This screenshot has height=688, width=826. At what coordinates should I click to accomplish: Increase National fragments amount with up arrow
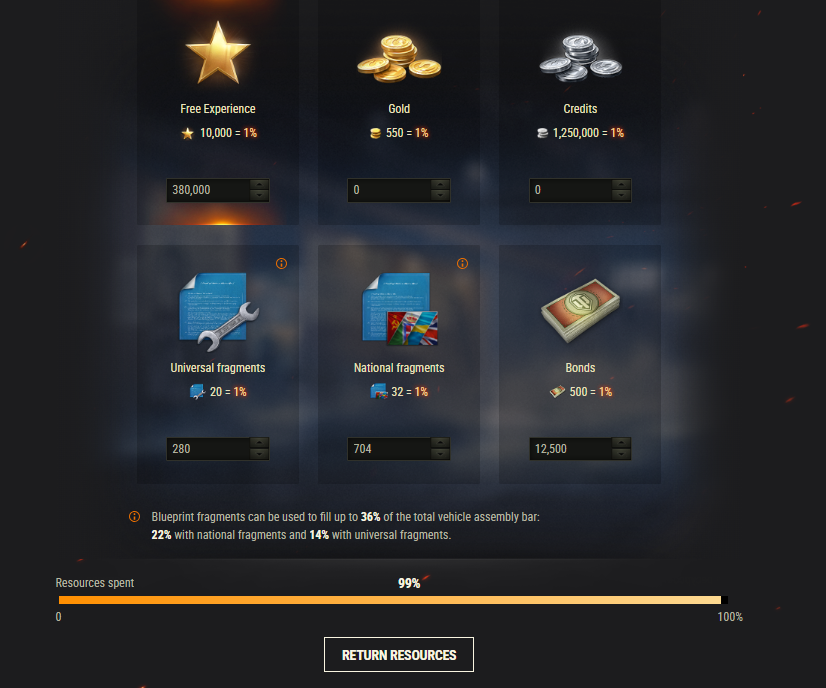coord(440,444)
